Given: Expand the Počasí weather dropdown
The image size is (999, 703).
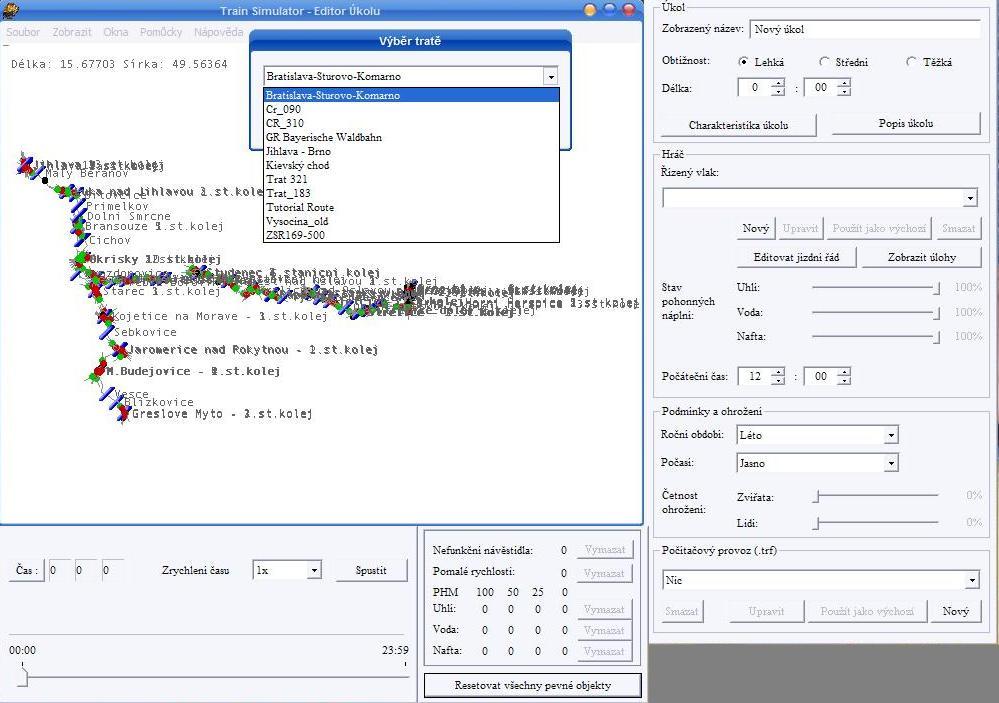Looking at the screenshot, I should tap(890, 463).
